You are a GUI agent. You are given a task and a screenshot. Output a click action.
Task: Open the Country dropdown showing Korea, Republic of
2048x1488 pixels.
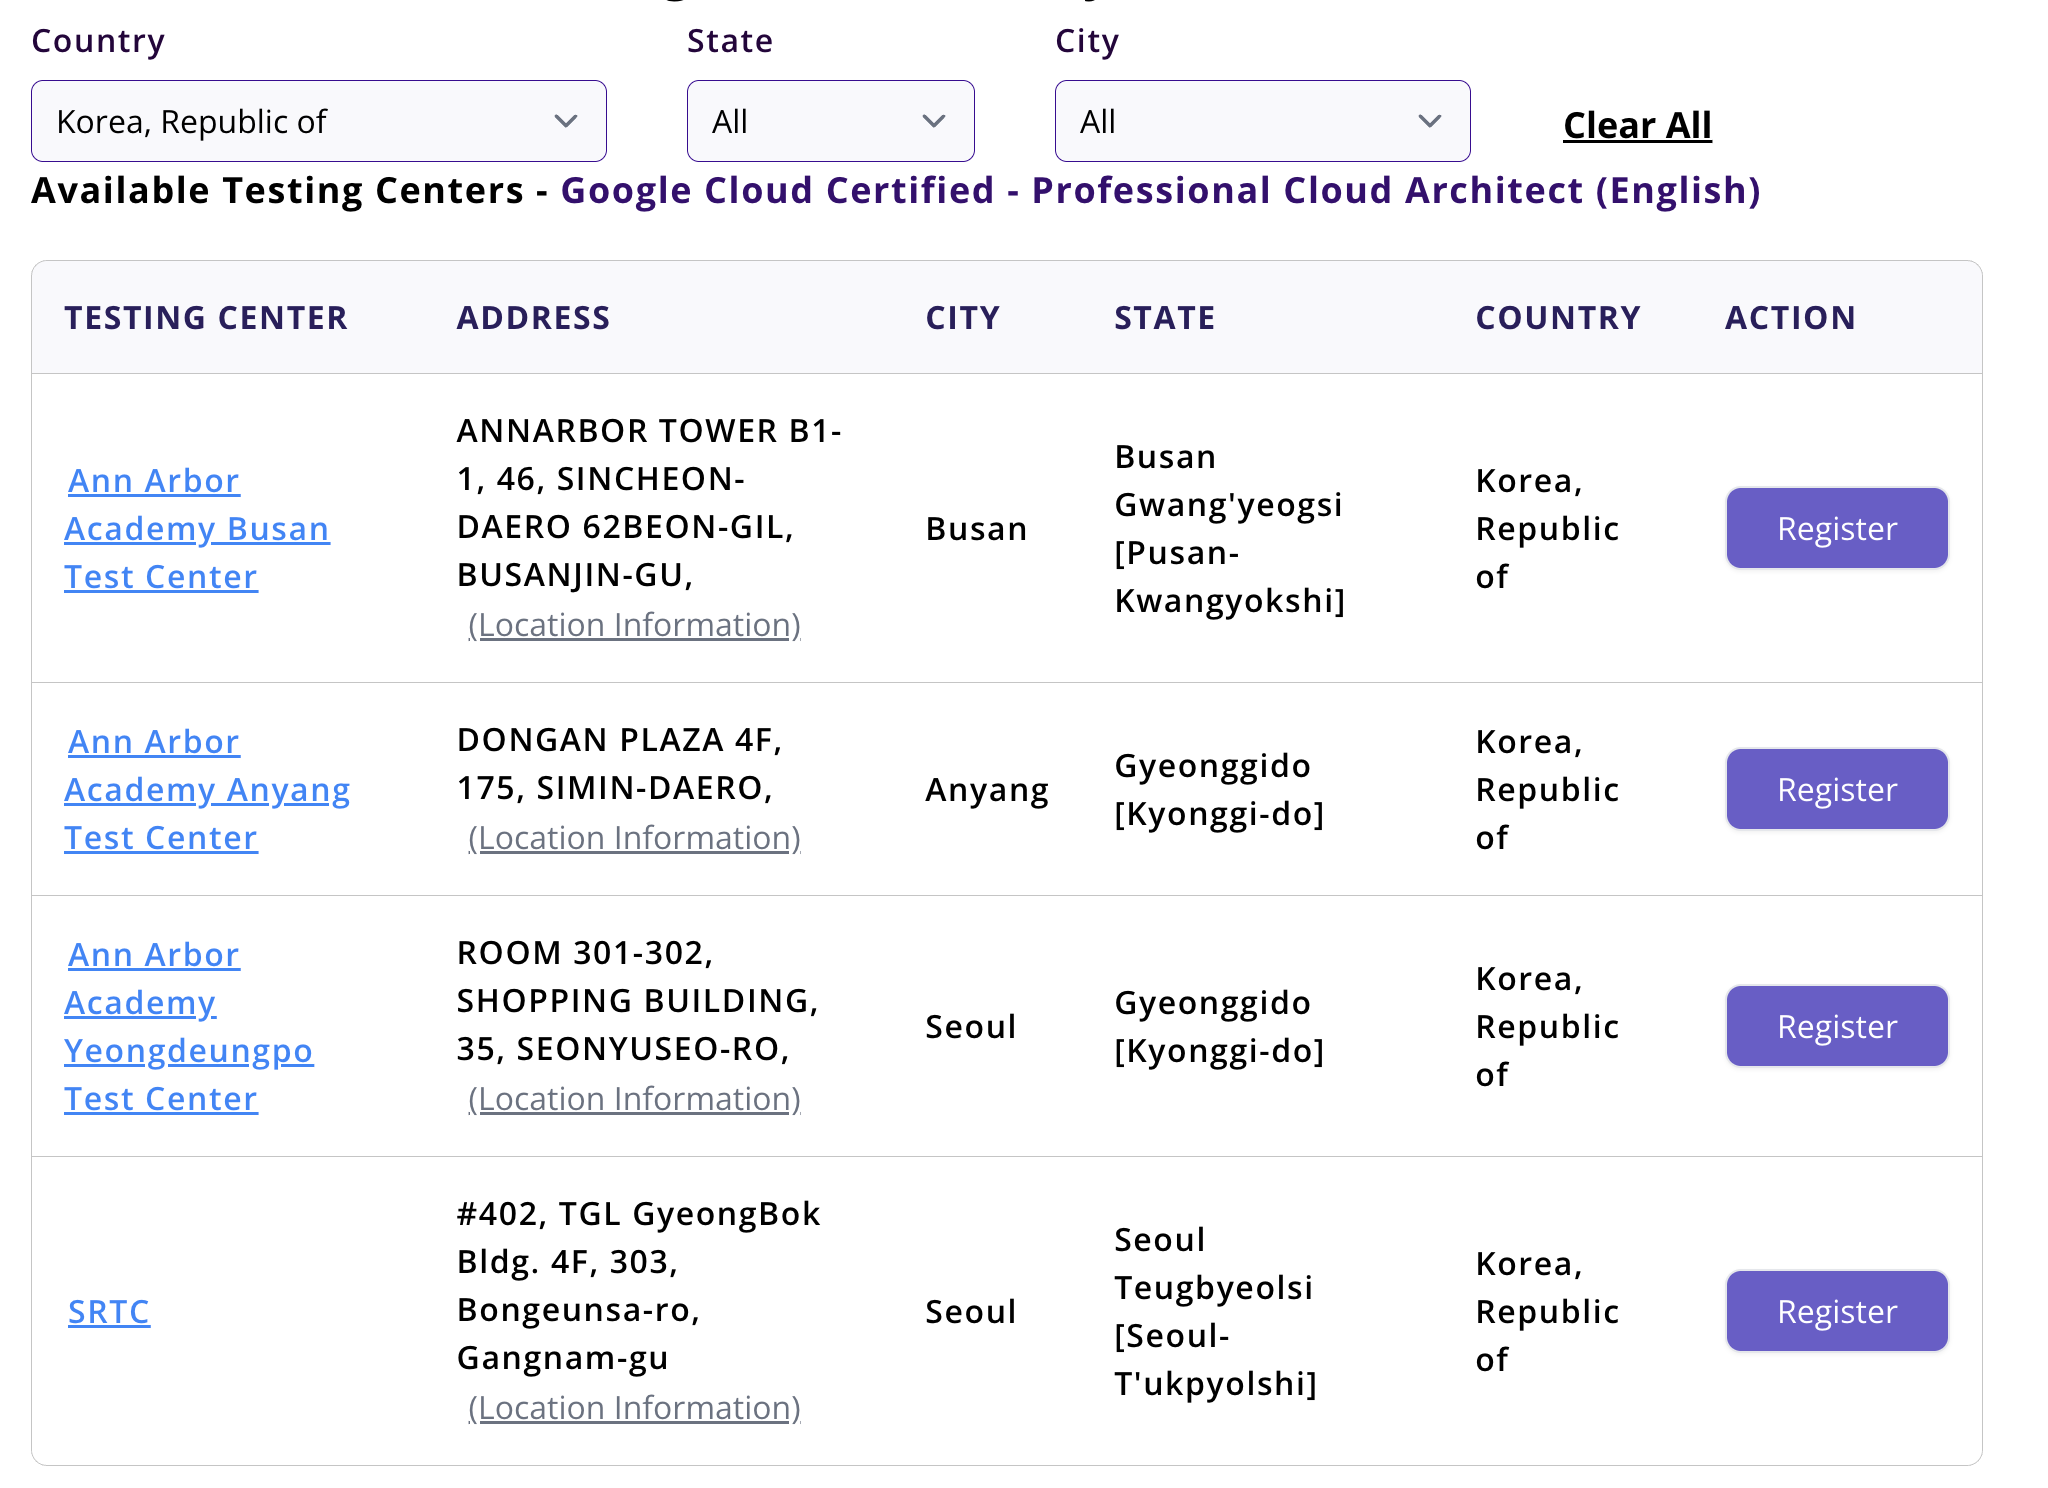(x=318, y=121)
